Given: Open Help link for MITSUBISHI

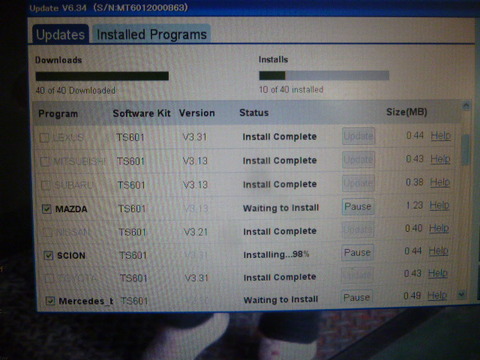Looking at the screenshot, I should [440, 159].
